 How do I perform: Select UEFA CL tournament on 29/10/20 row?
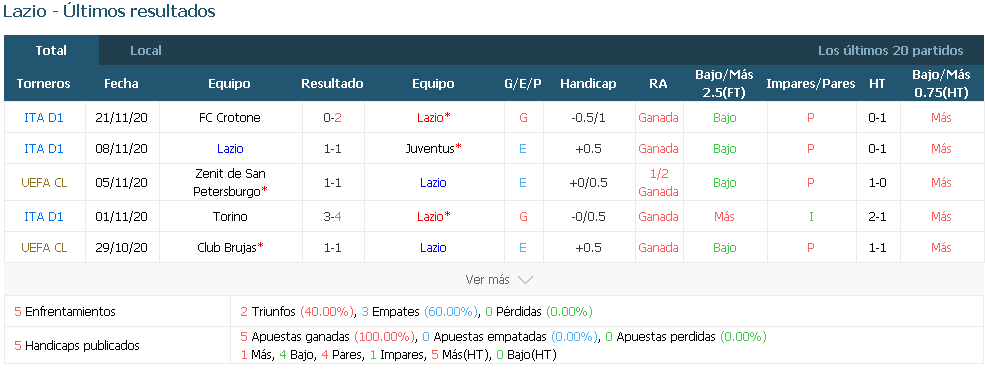(x=43, y=248)
